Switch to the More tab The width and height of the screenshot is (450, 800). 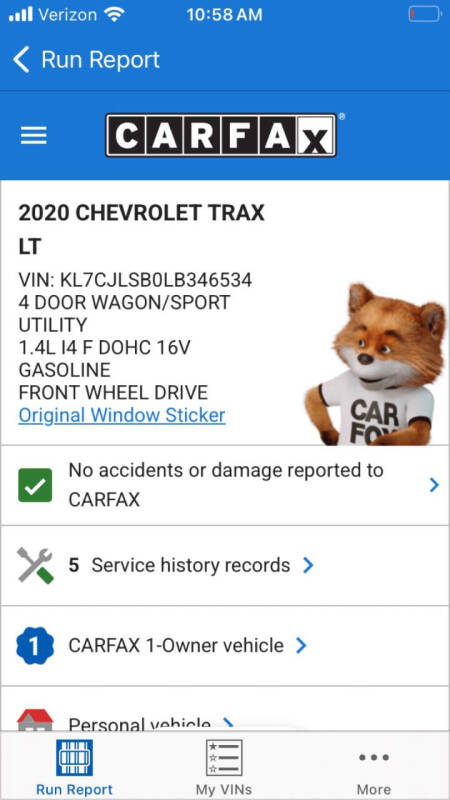pyautogui.click(x=374, y=766)
